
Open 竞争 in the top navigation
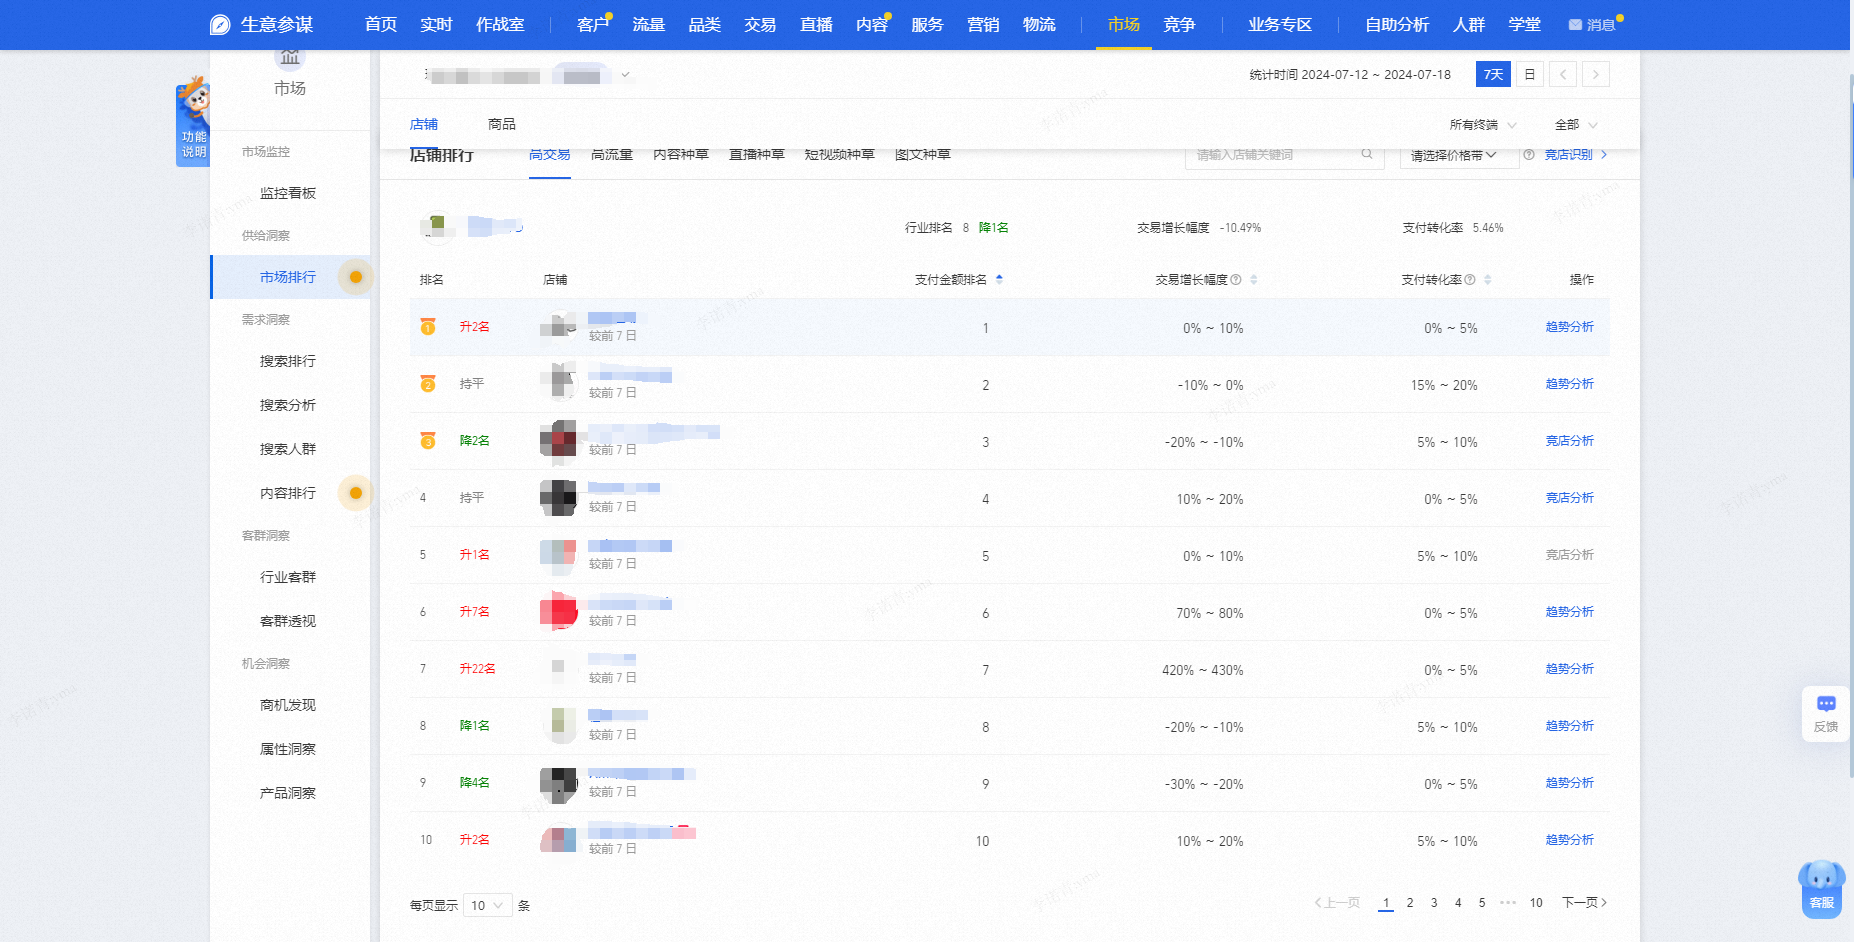pyautogui.click(x=1179, y=25)
